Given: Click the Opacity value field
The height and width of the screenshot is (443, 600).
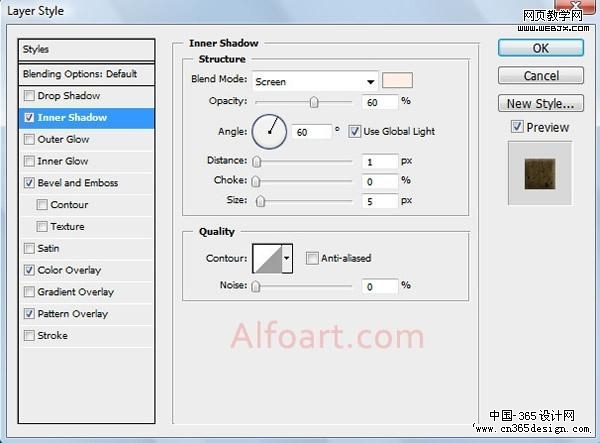Looking at the screenshot, I should tap(380, 102).
